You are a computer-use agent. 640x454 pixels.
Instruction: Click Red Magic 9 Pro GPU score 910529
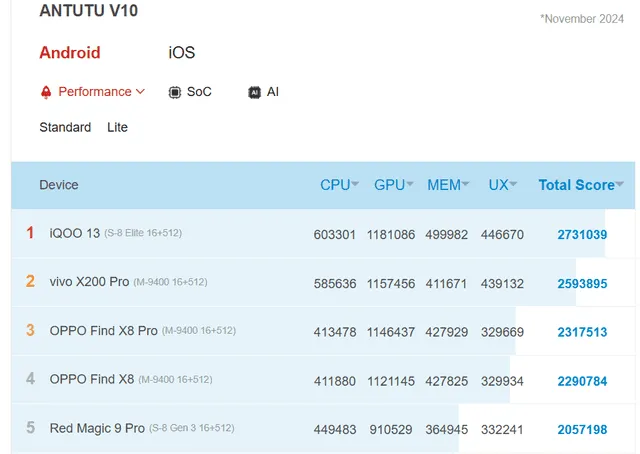tap(391, 430)
